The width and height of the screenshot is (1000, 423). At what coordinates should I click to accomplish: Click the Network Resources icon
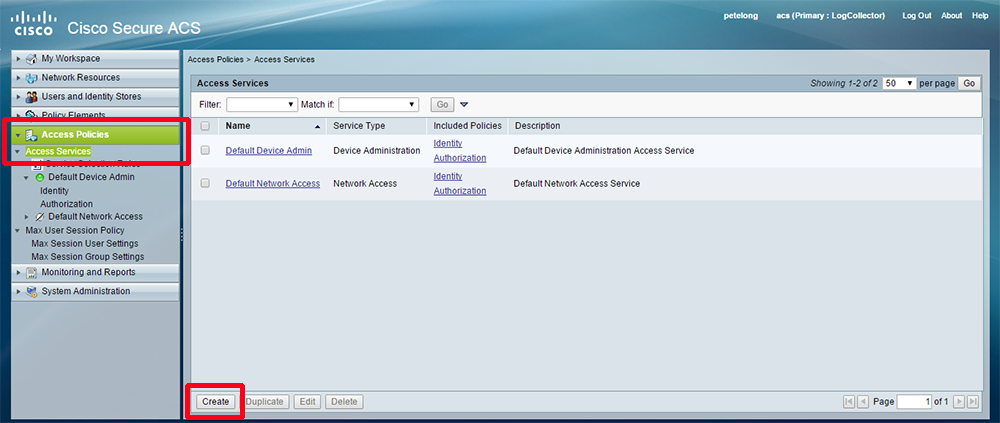click(31, 78)
